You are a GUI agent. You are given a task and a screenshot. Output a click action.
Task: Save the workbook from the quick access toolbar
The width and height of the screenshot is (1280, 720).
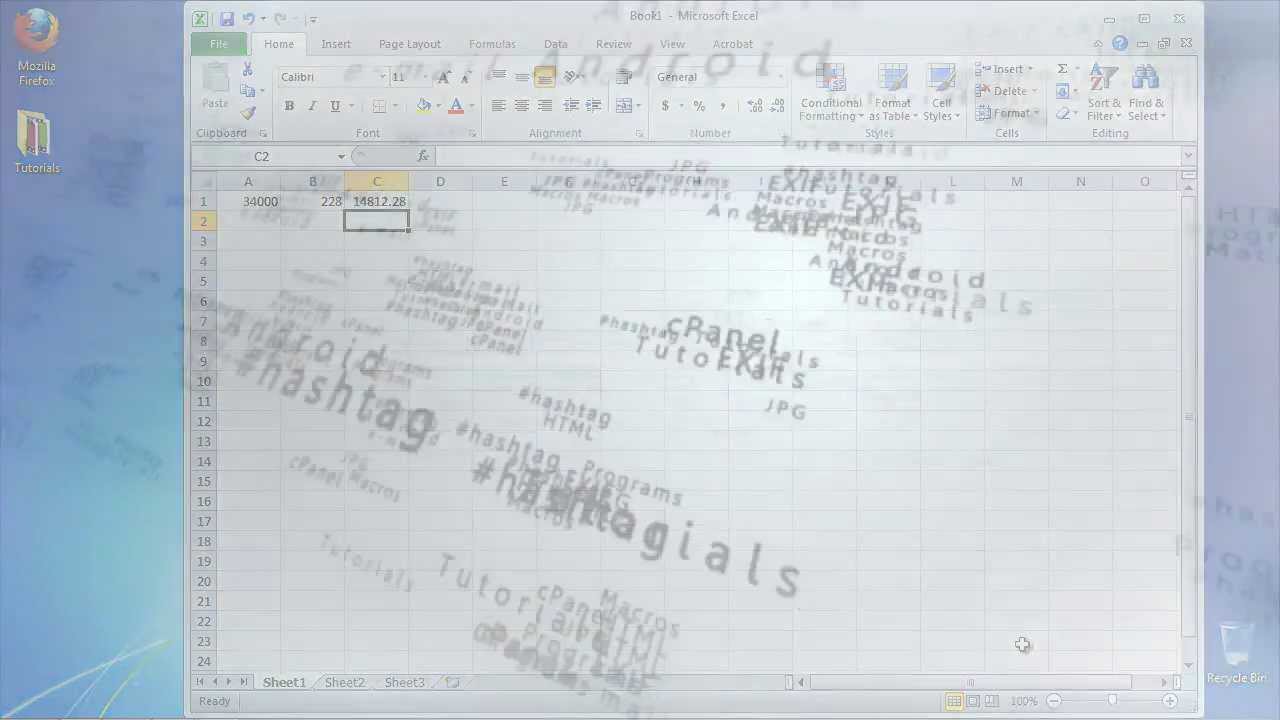pyautogui.click(x=227, y=18)
